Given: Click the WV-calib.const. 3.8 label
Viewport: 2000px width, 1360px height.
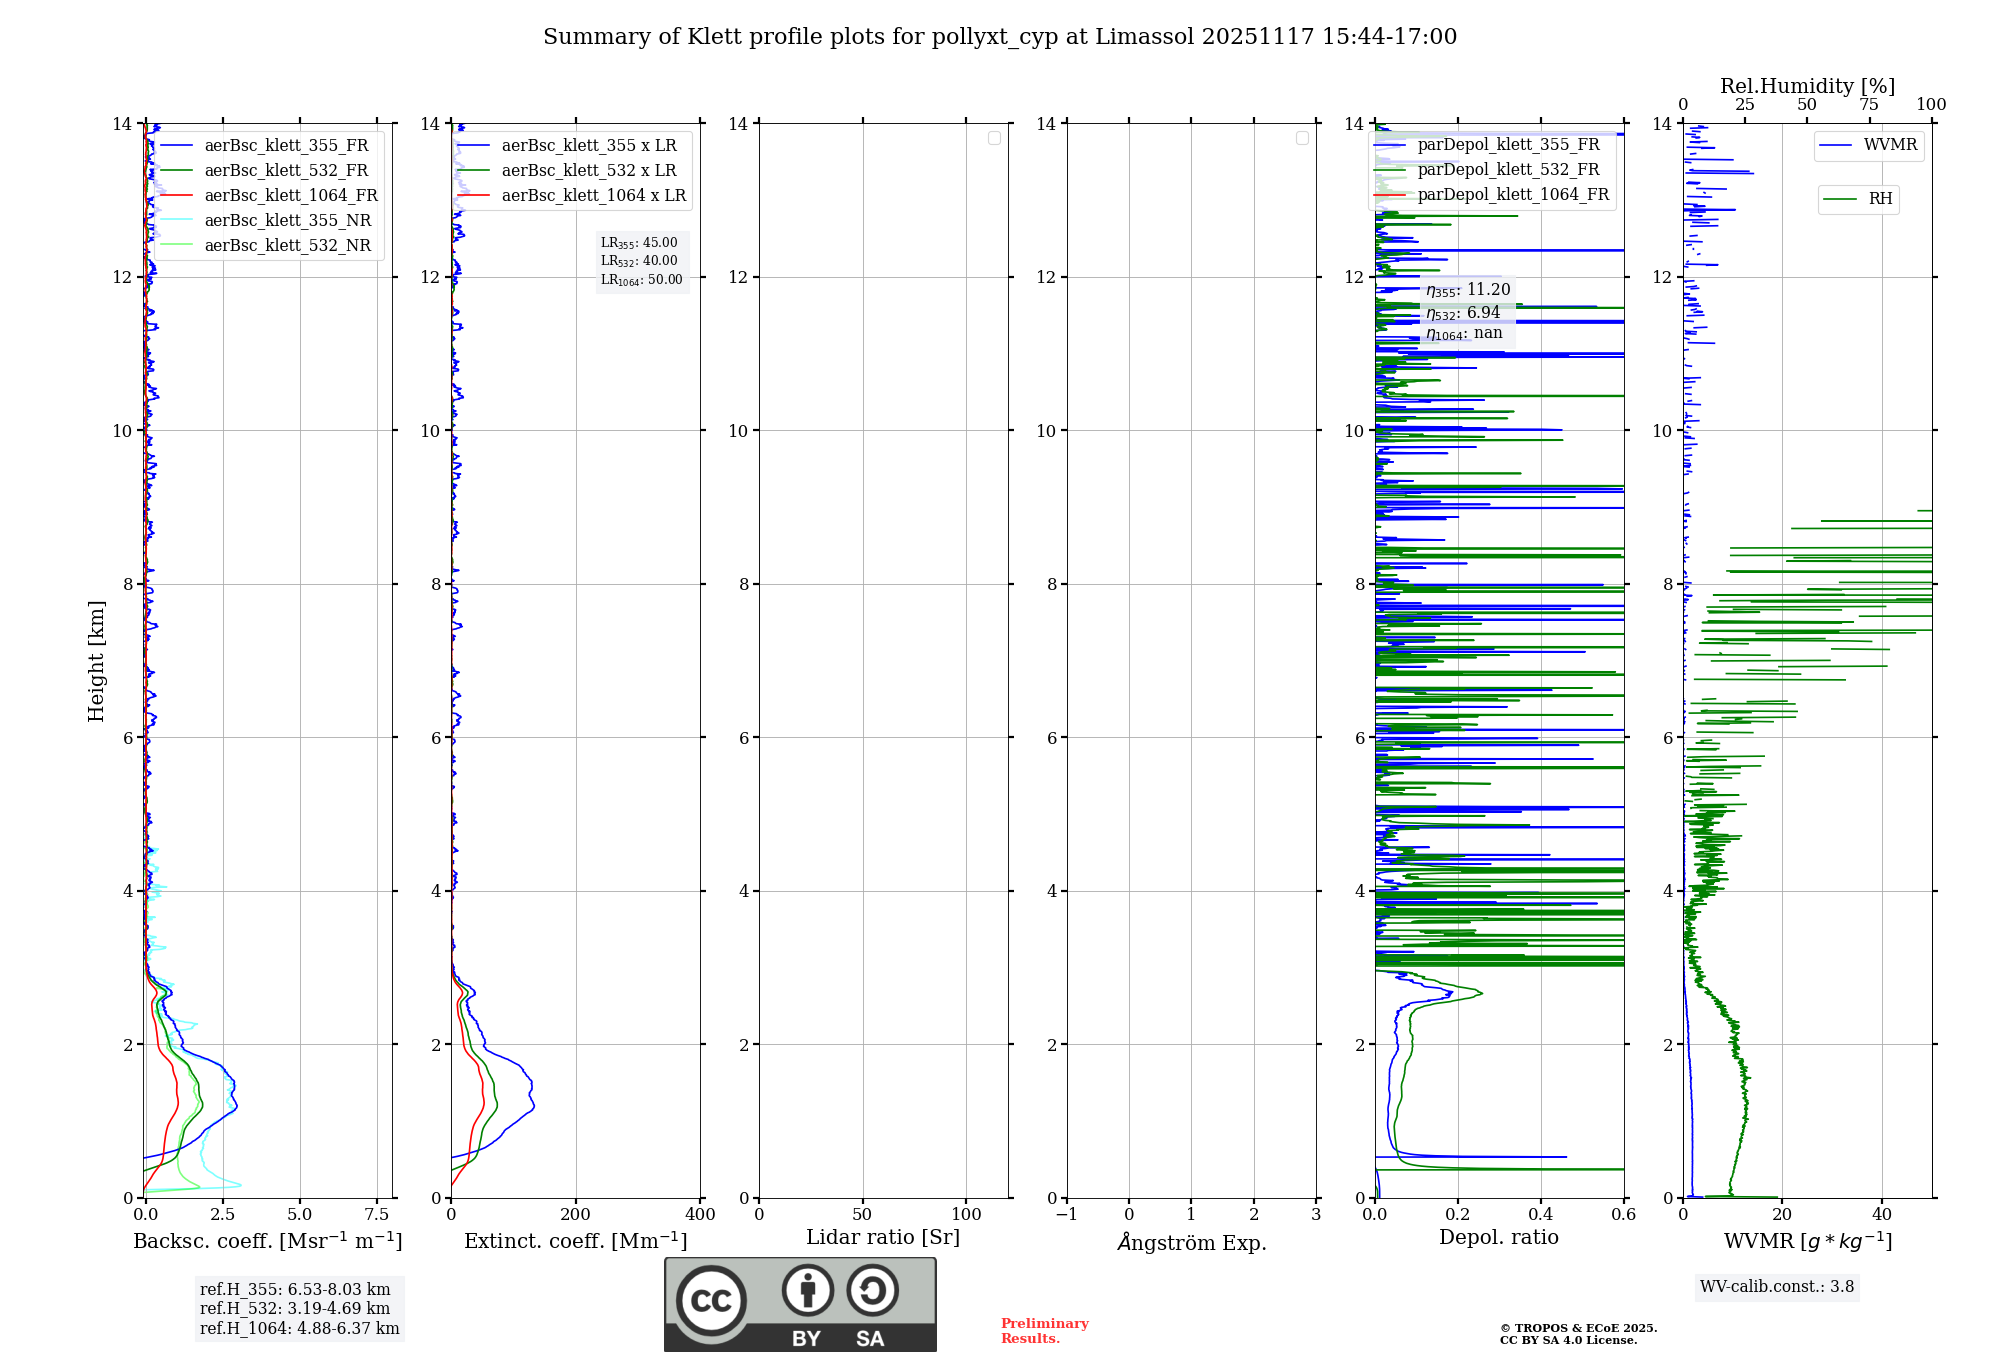Looking at the screenshot, I should [x=1776, y=1287].
